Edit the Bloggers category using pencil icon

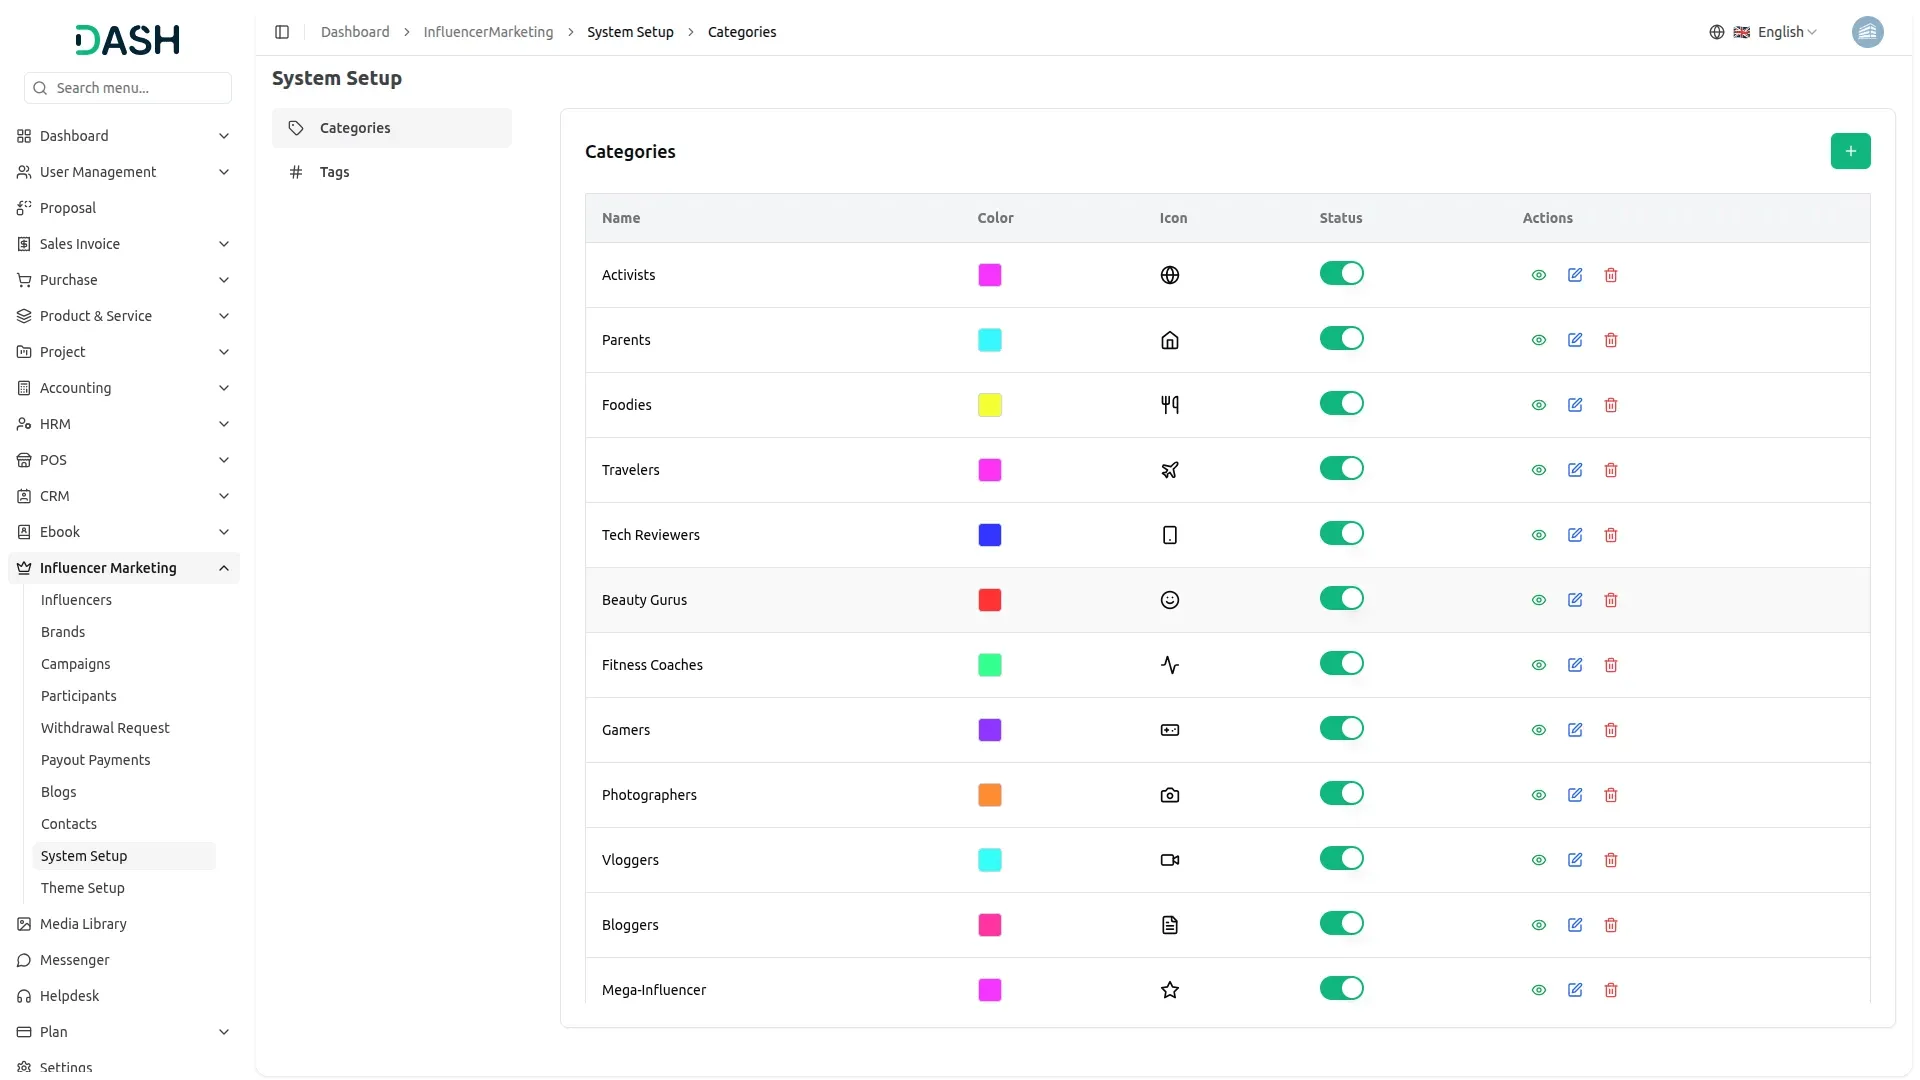tap(1574, 925)
